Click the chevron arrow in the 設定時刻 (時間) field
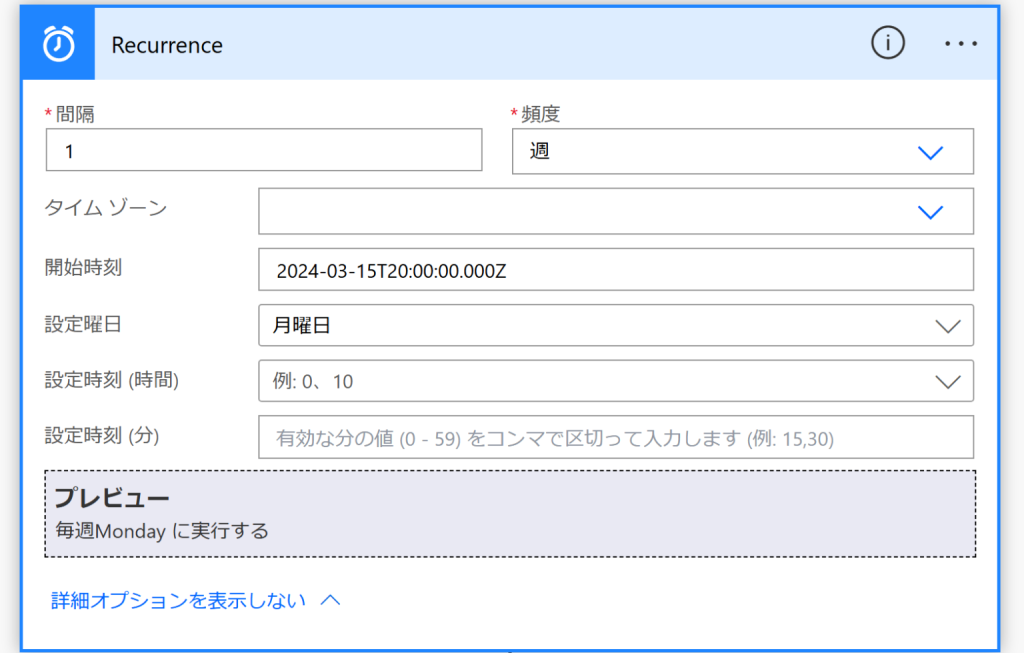 (946, 381)
